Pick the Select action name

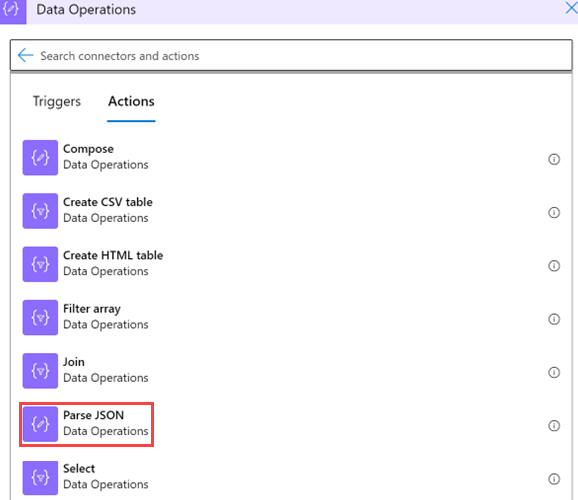pyautogui.click(x=79, y=469)
